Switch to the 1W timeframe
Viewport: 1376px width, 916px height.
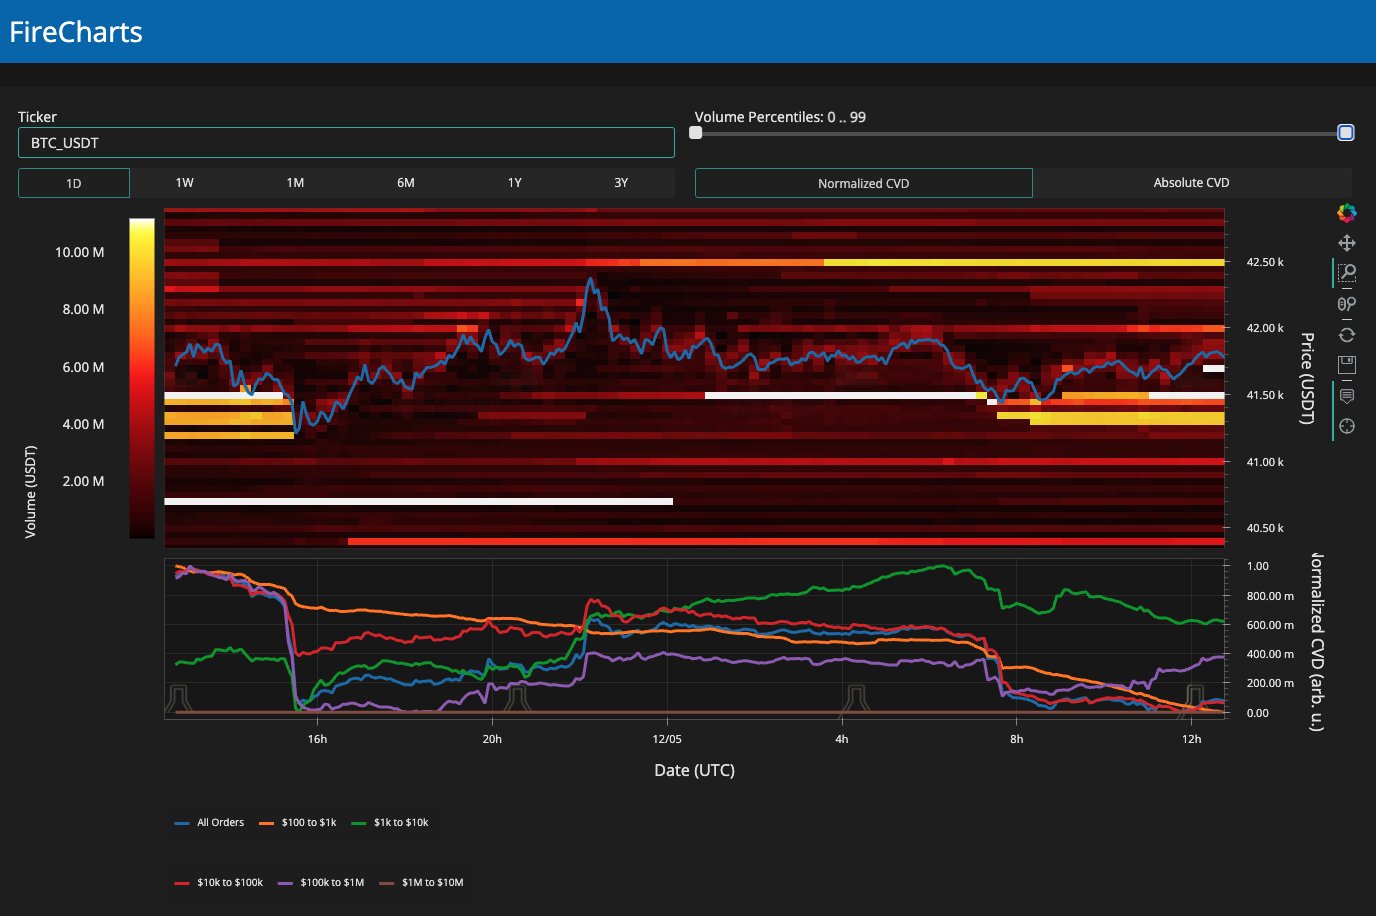tap(185, 183)
